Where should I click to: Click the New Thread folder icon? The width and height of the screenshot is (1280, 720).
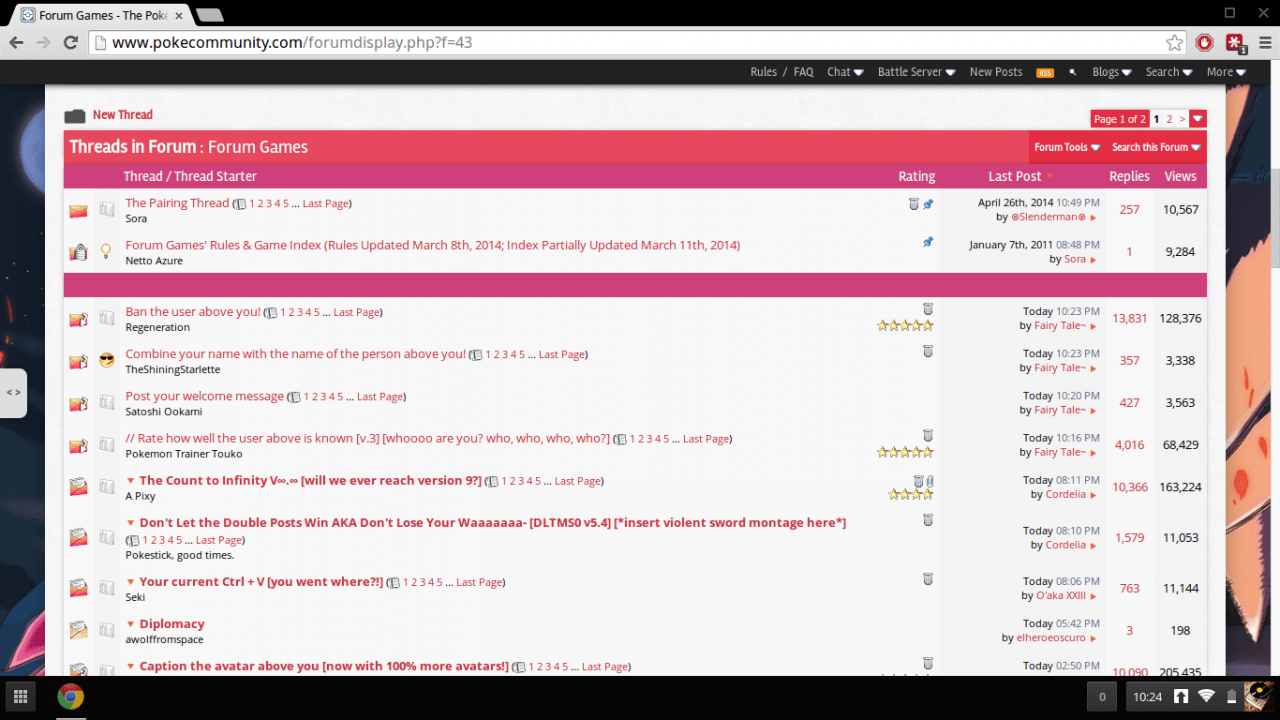tap(75, 116)
